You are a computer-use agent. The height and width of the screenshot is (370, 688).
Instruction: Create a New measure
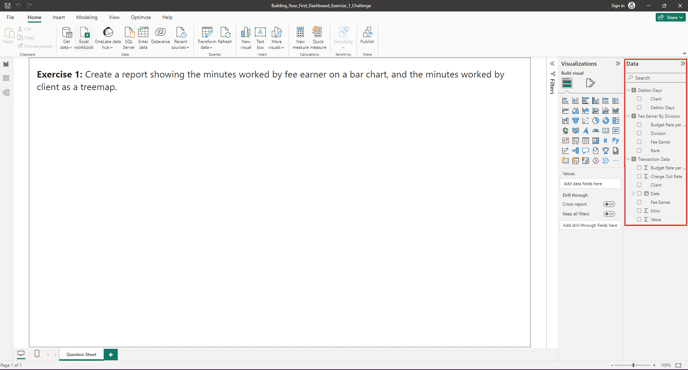301,38
